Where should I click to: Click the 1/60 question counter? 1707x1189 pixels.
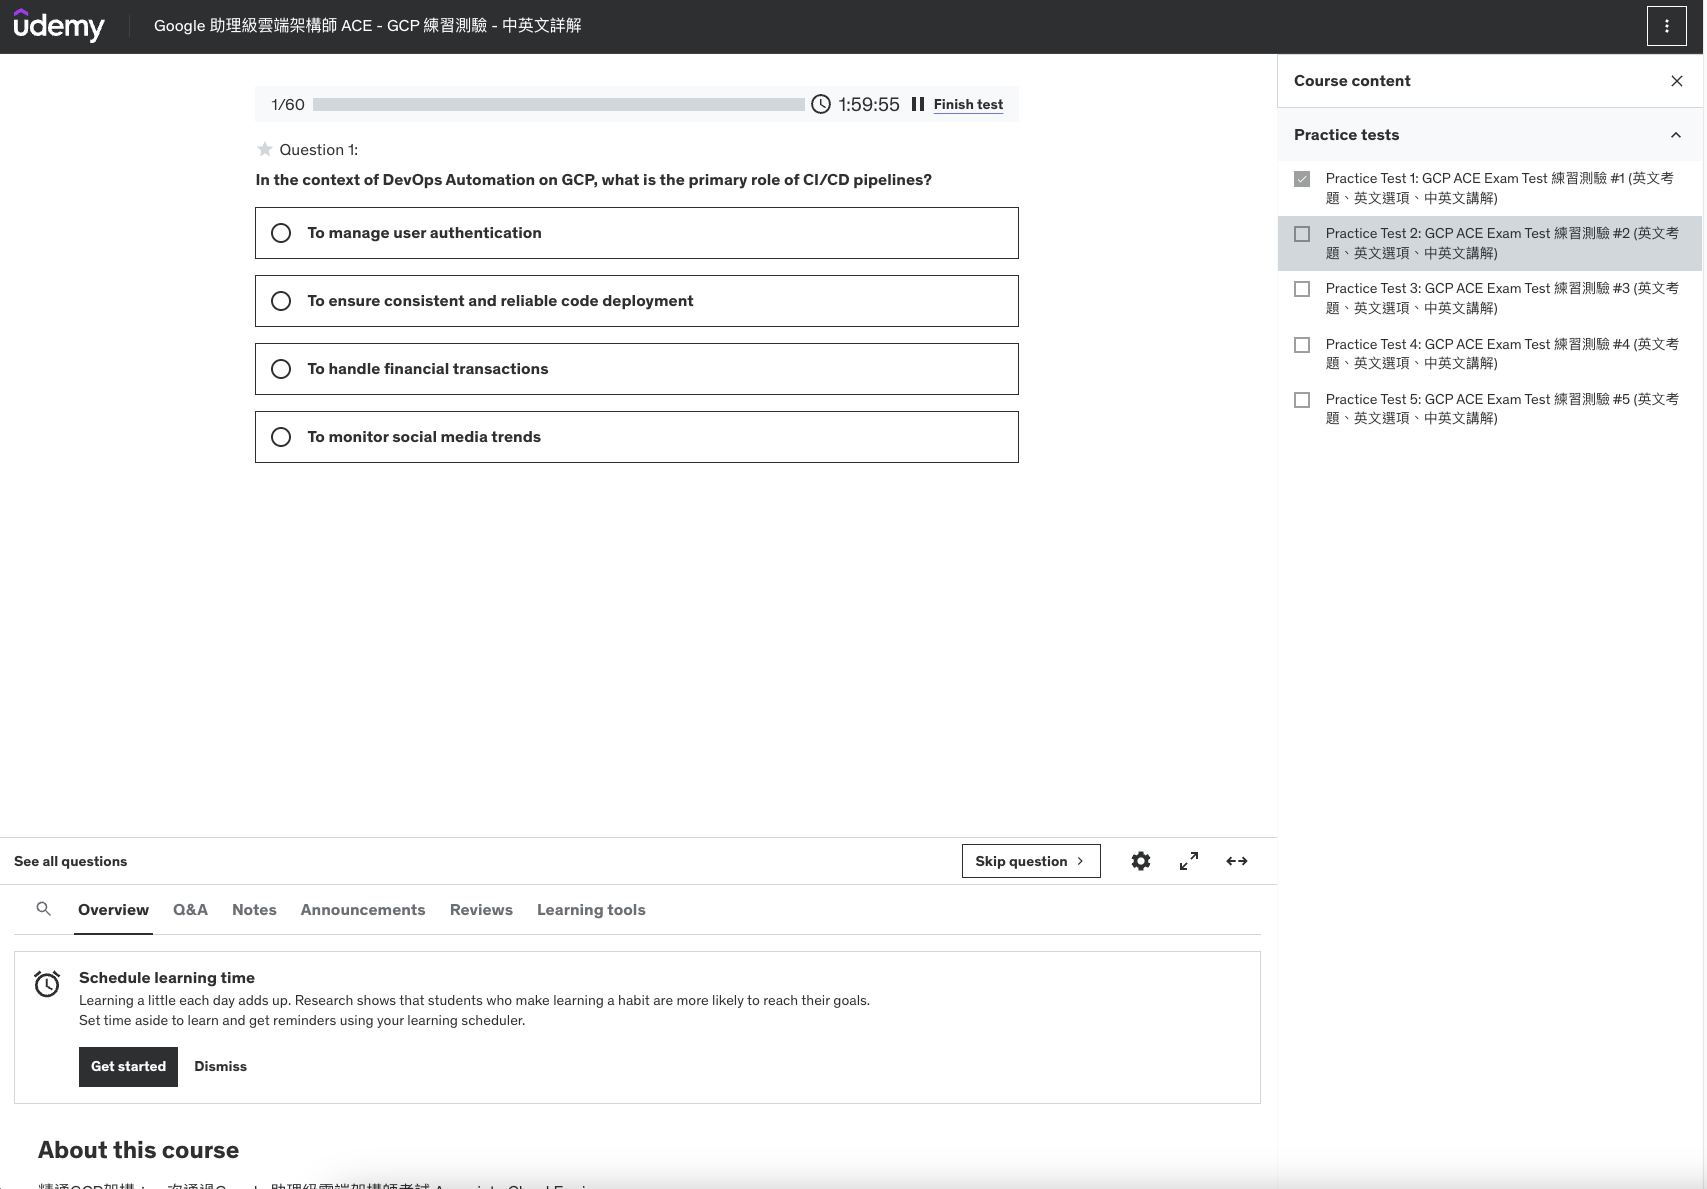[288, 104]
